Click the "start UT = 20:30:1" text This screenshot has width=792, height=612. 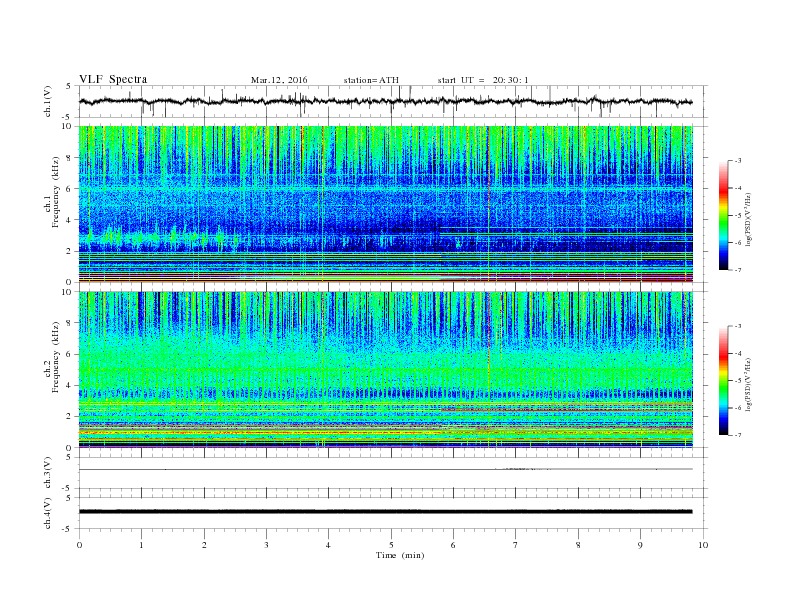click(x=483, y=80)
